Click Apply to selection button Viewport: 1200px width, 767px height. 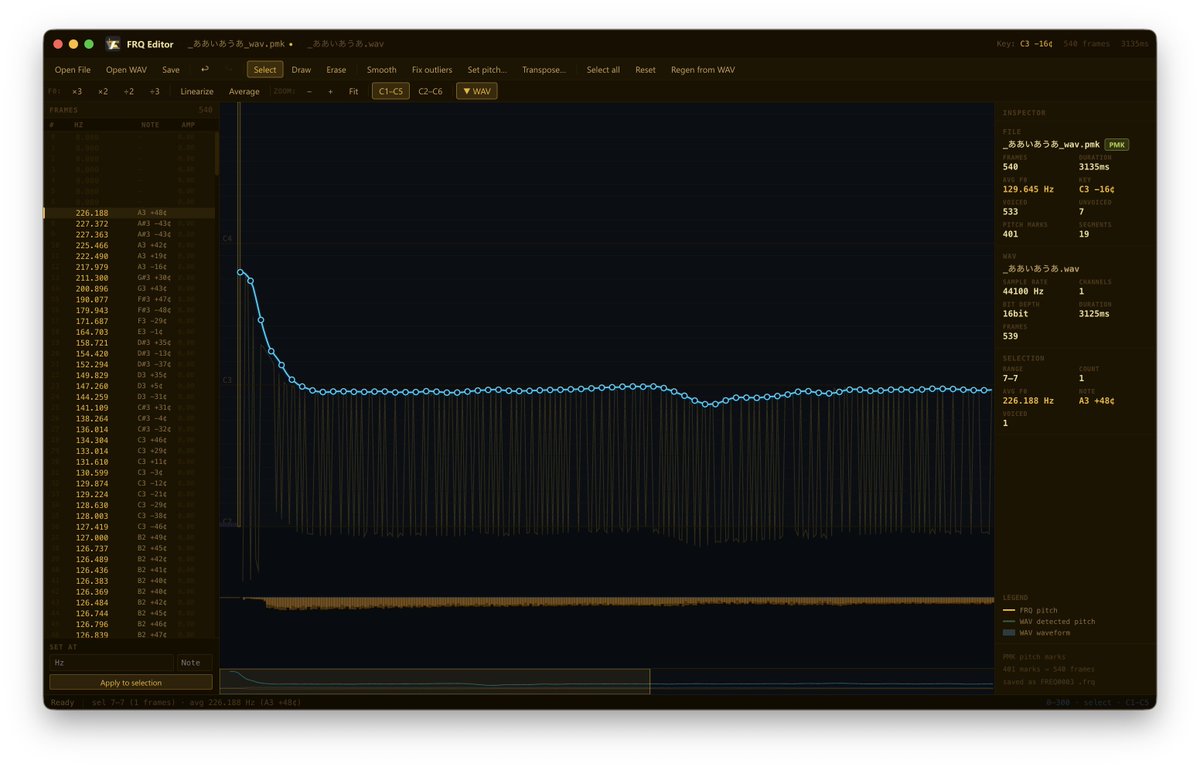[x=131, y=682]
